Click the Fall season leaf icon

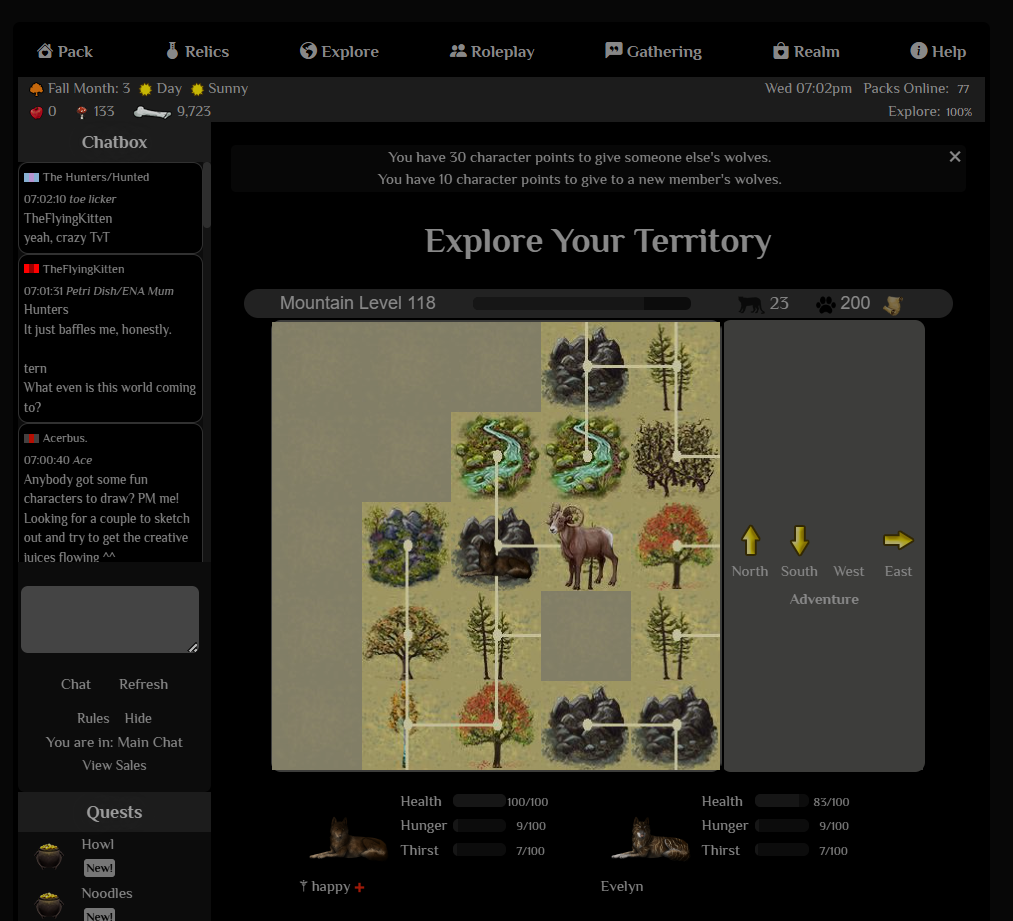click(36, 89)
